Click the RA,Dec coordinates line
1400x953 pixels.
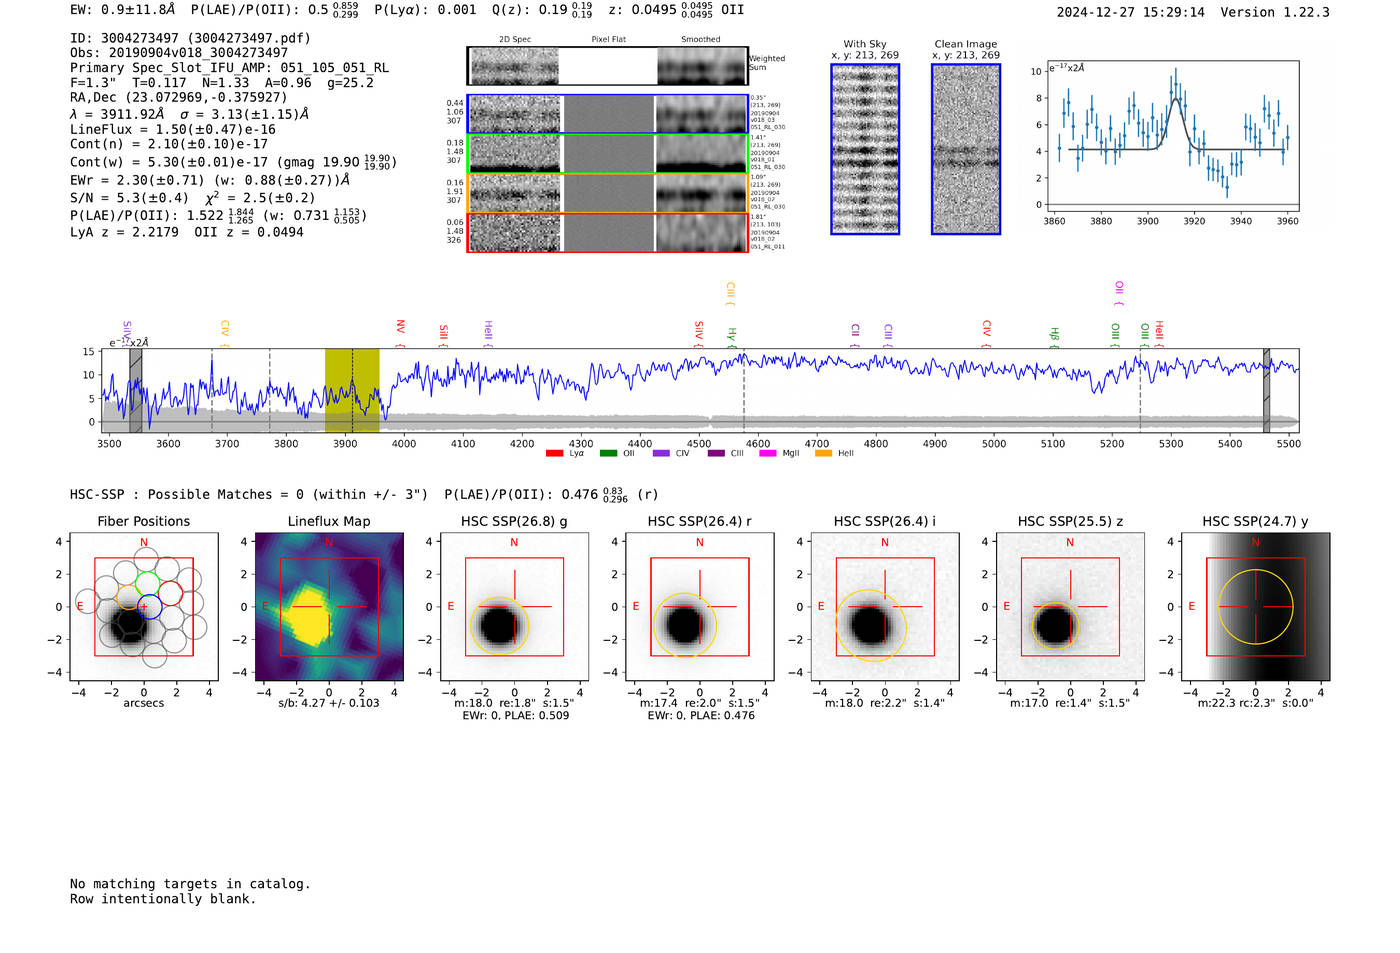coord(178,97)
